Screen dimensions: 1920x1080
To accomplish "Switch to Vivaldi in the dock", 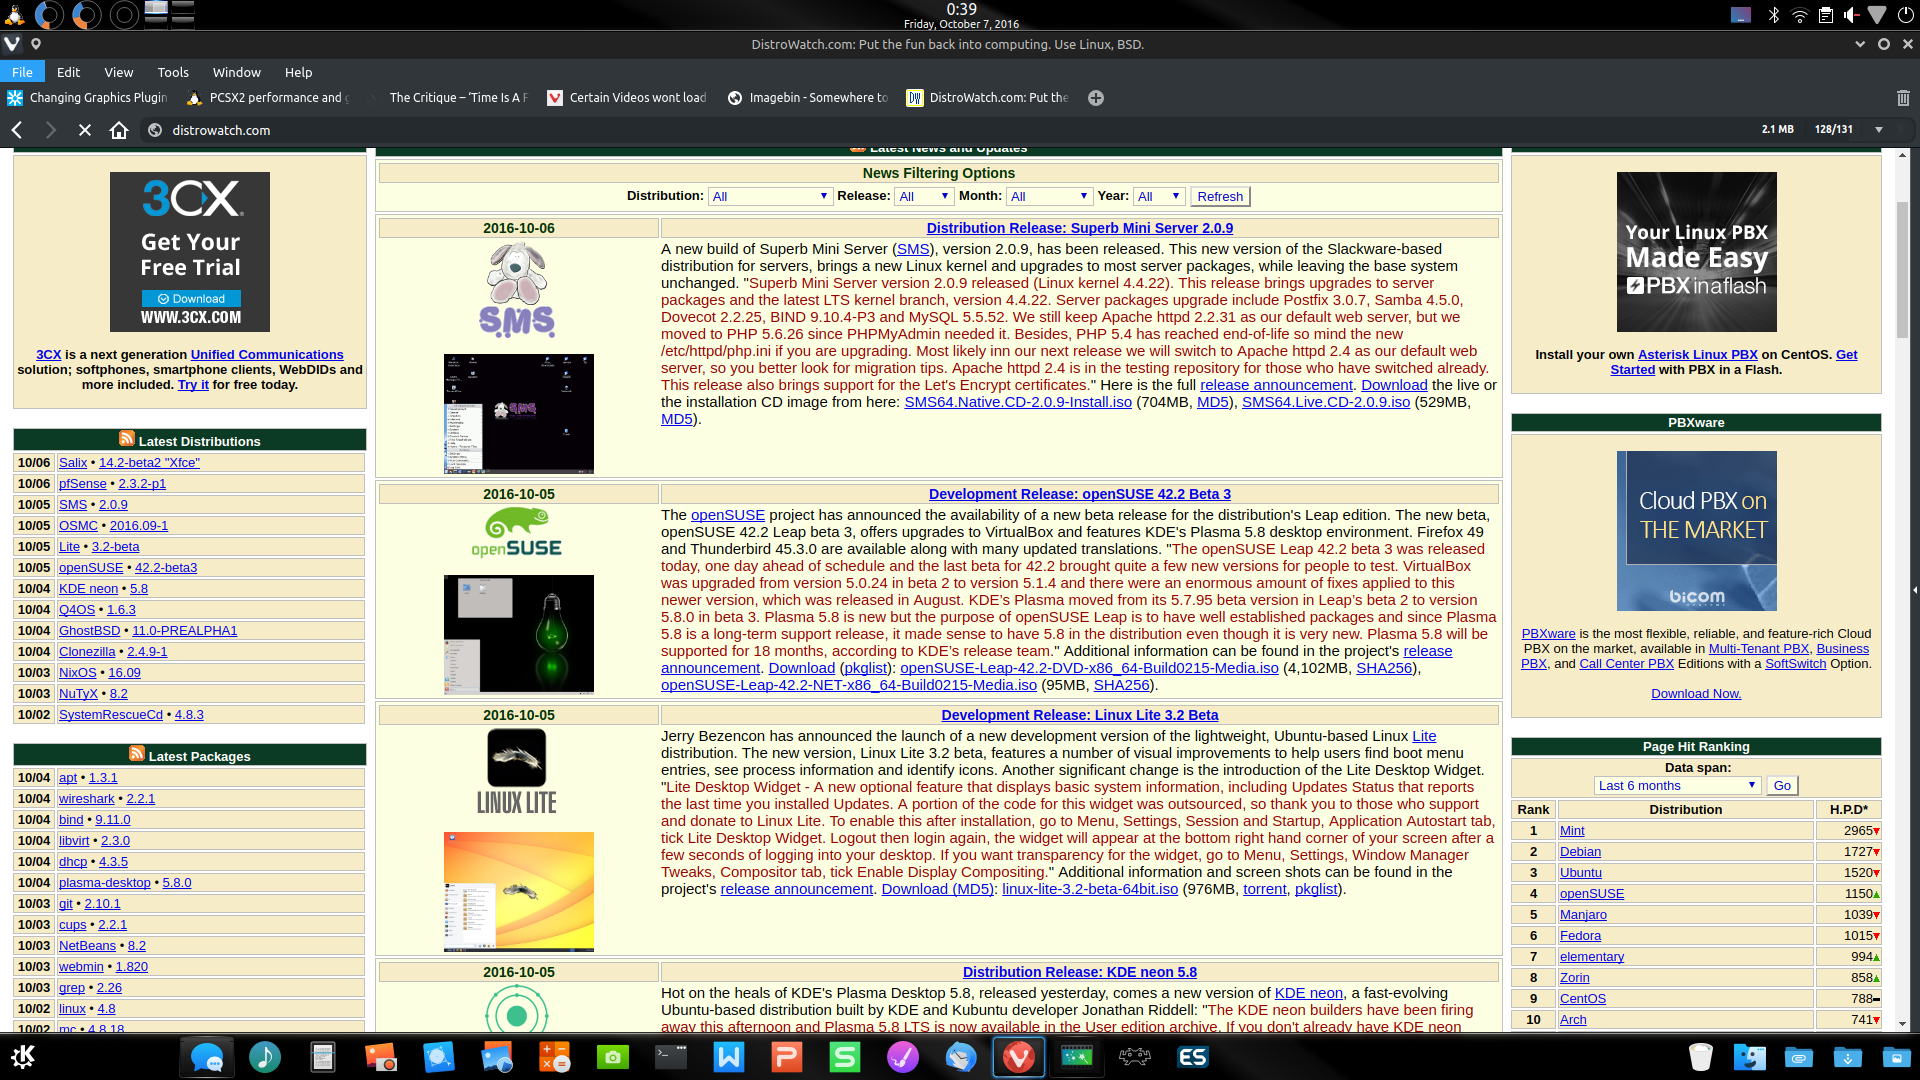I will (x=1019, y=1057).
